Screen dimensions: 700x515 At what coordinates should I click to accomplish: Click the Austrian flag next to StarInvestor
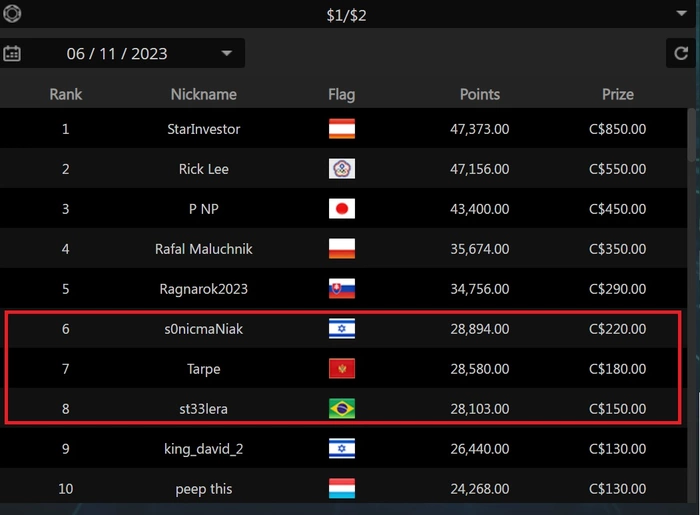[x=342, y=129]
